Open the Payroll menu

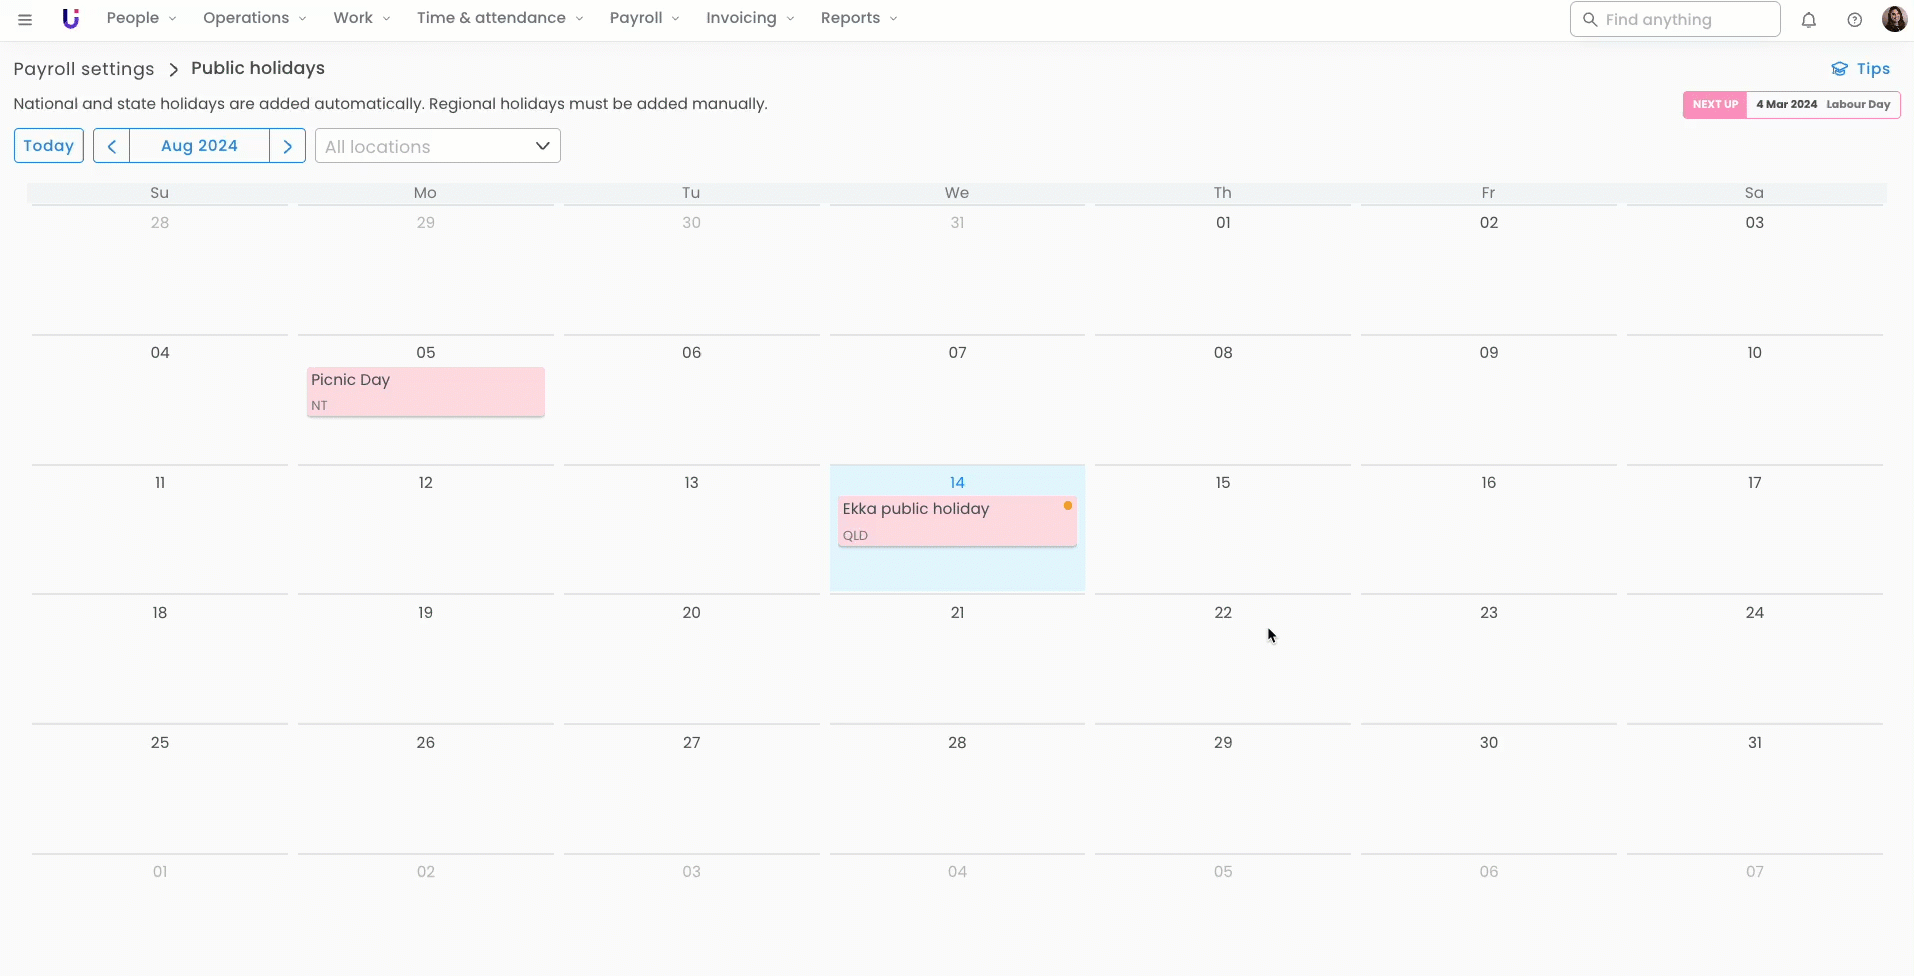tap(644, 18)
